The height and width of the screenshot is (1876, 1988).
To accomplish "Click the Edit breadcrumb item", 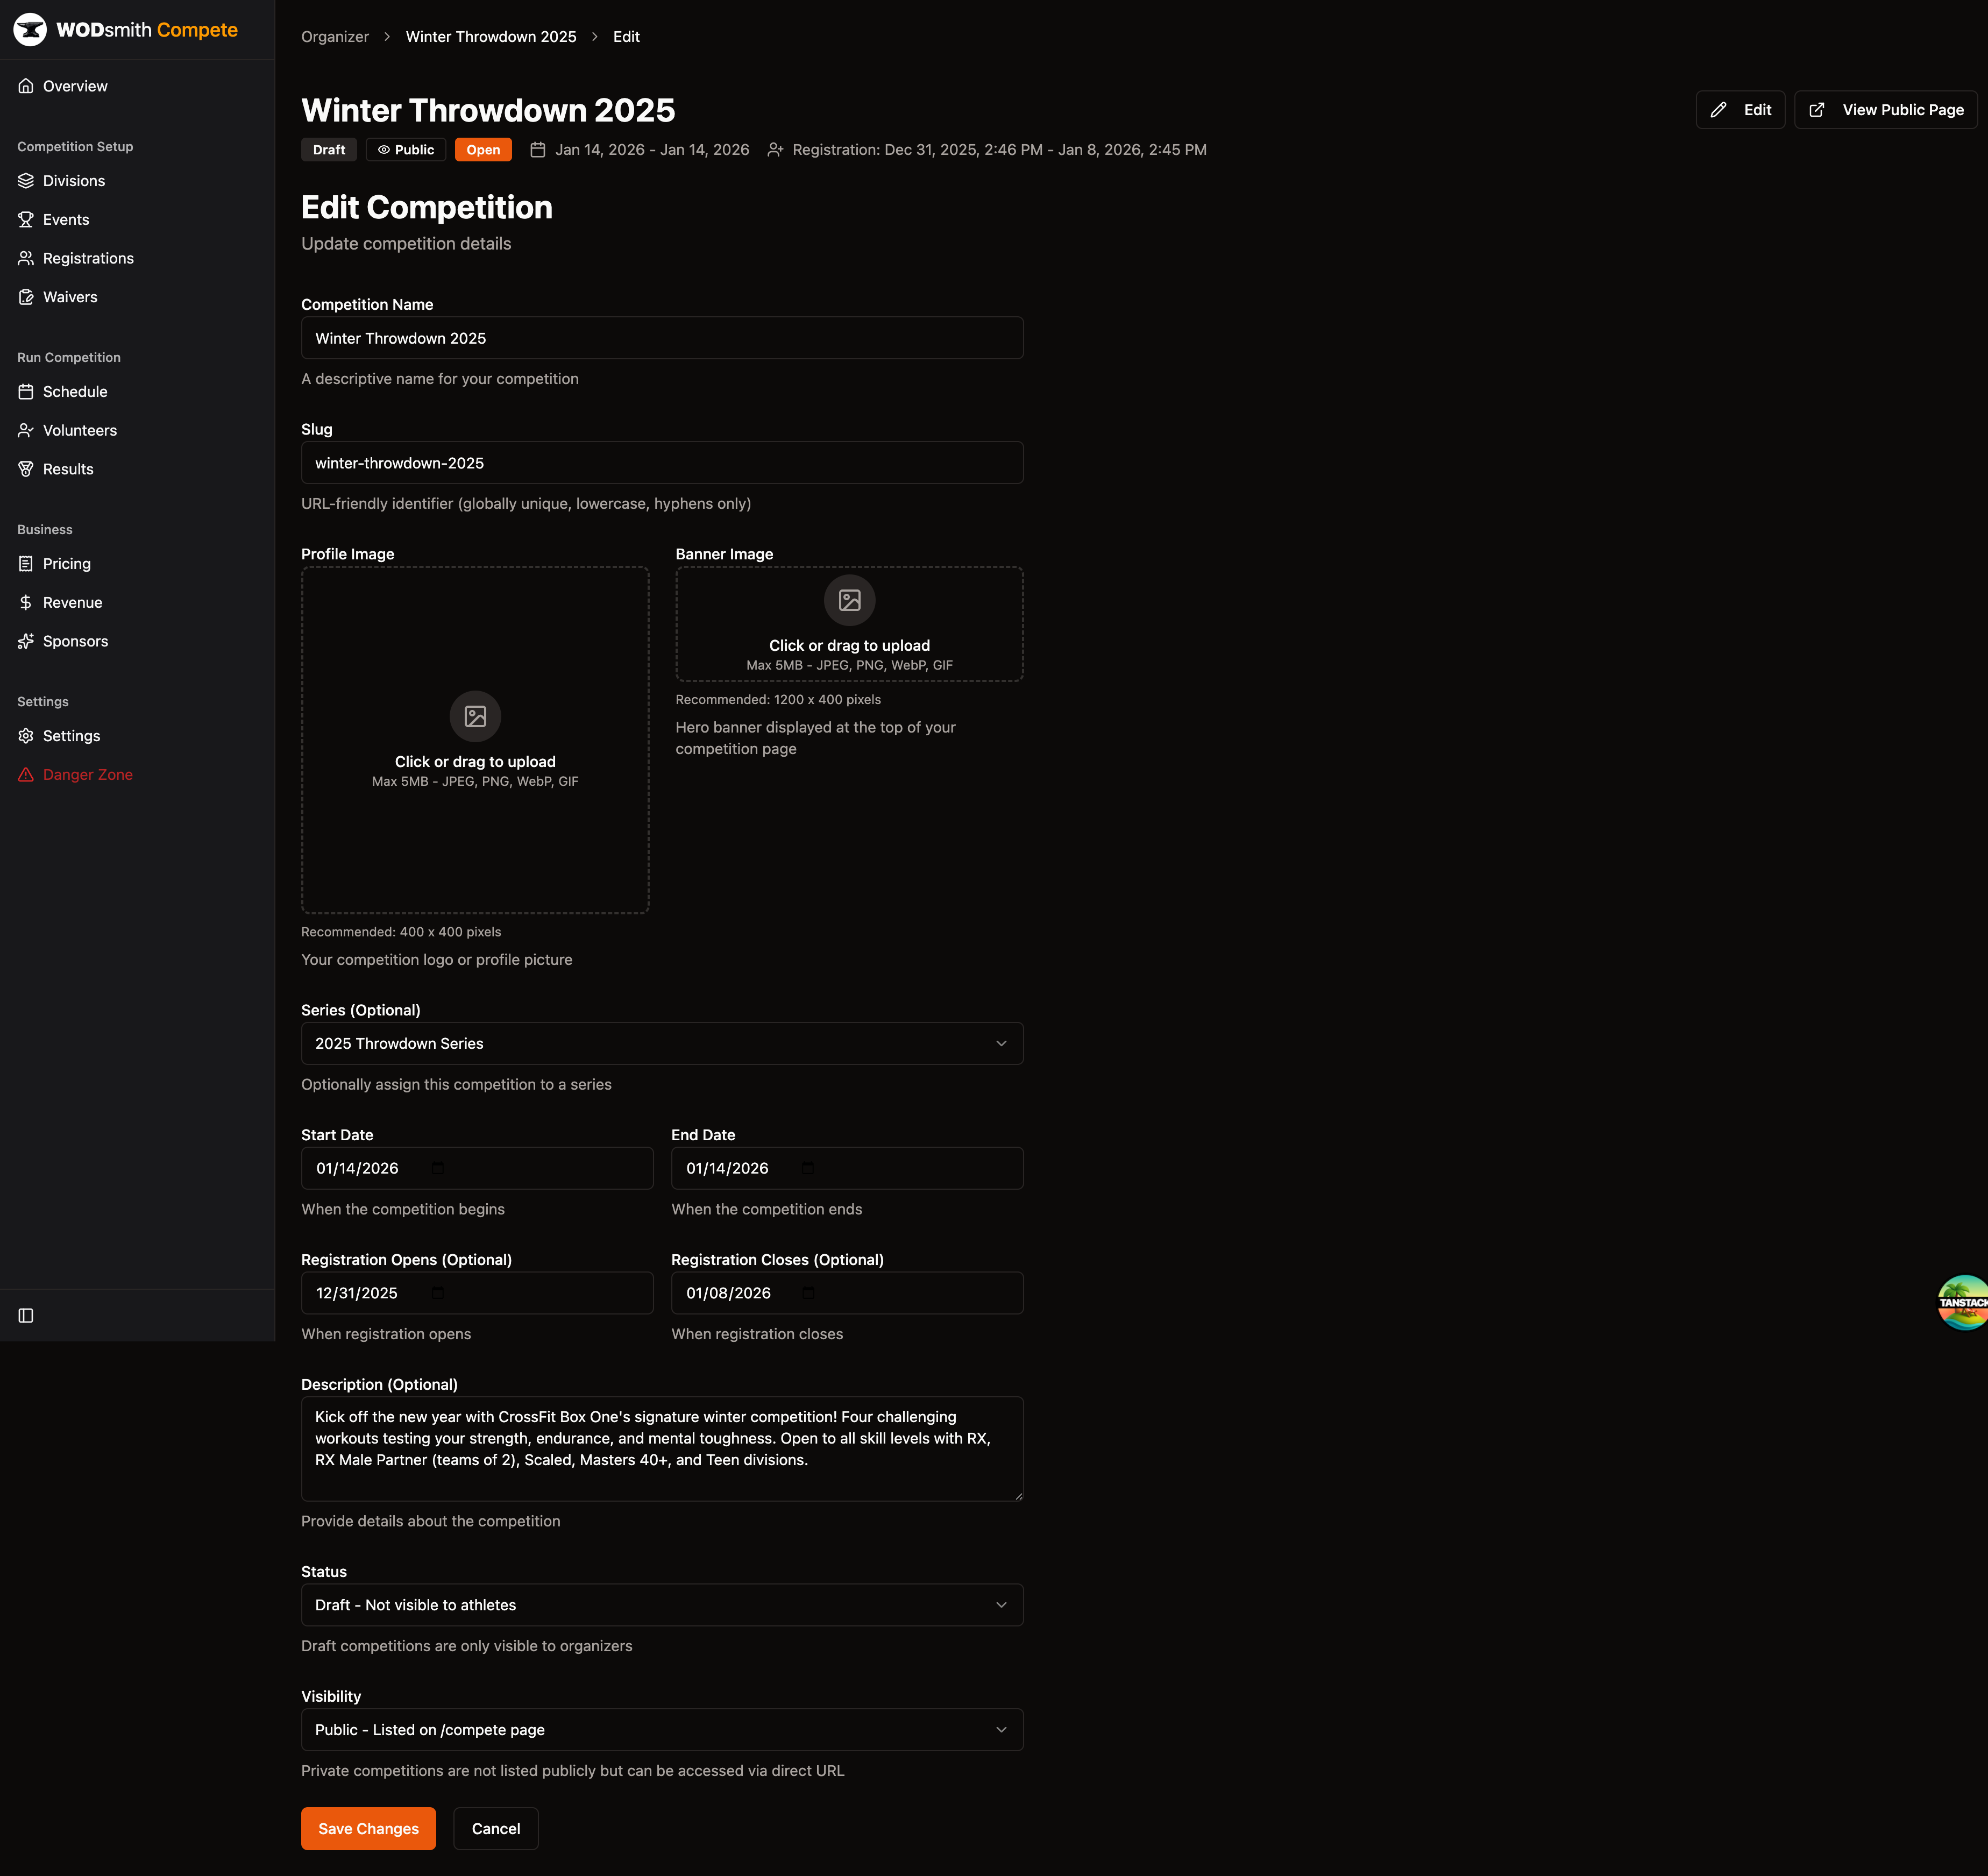I will [x=626, y=37].
